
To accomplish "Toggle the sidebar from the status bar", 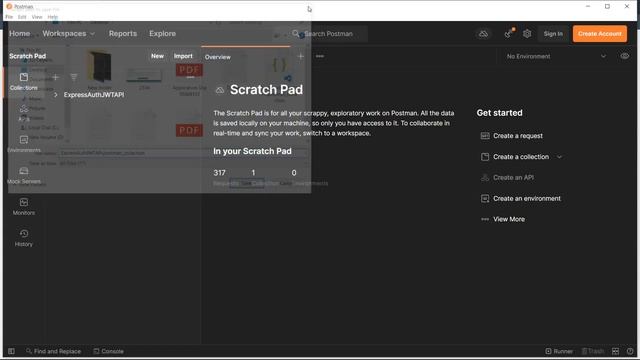I will [11, 351].
